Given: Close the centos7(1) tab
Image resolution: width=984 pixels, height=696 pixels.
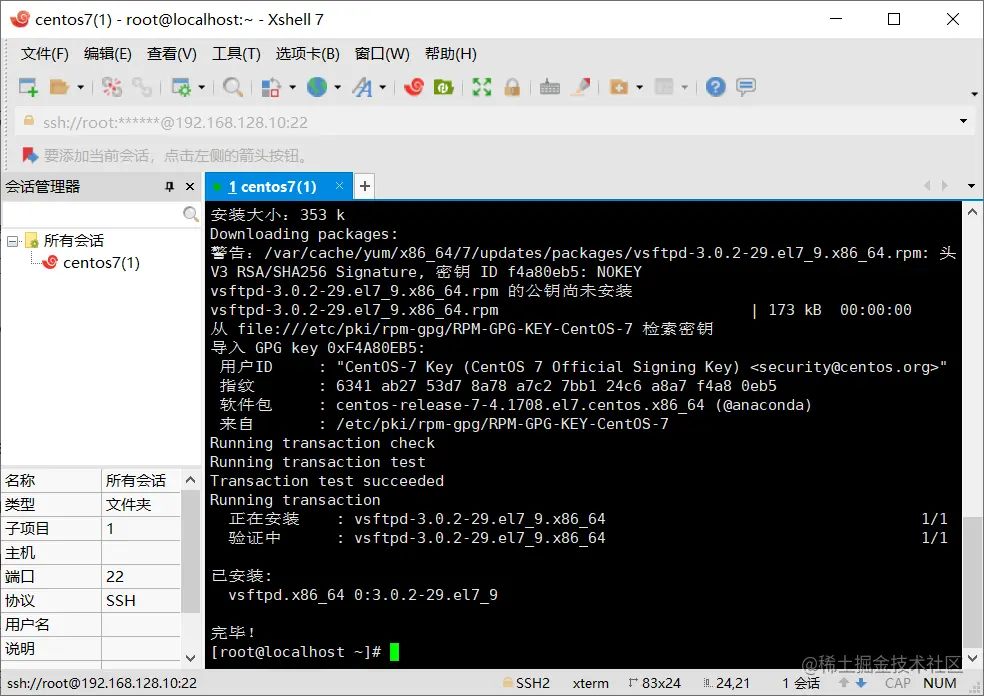Looking at the screenshot, I should [340, 186].
